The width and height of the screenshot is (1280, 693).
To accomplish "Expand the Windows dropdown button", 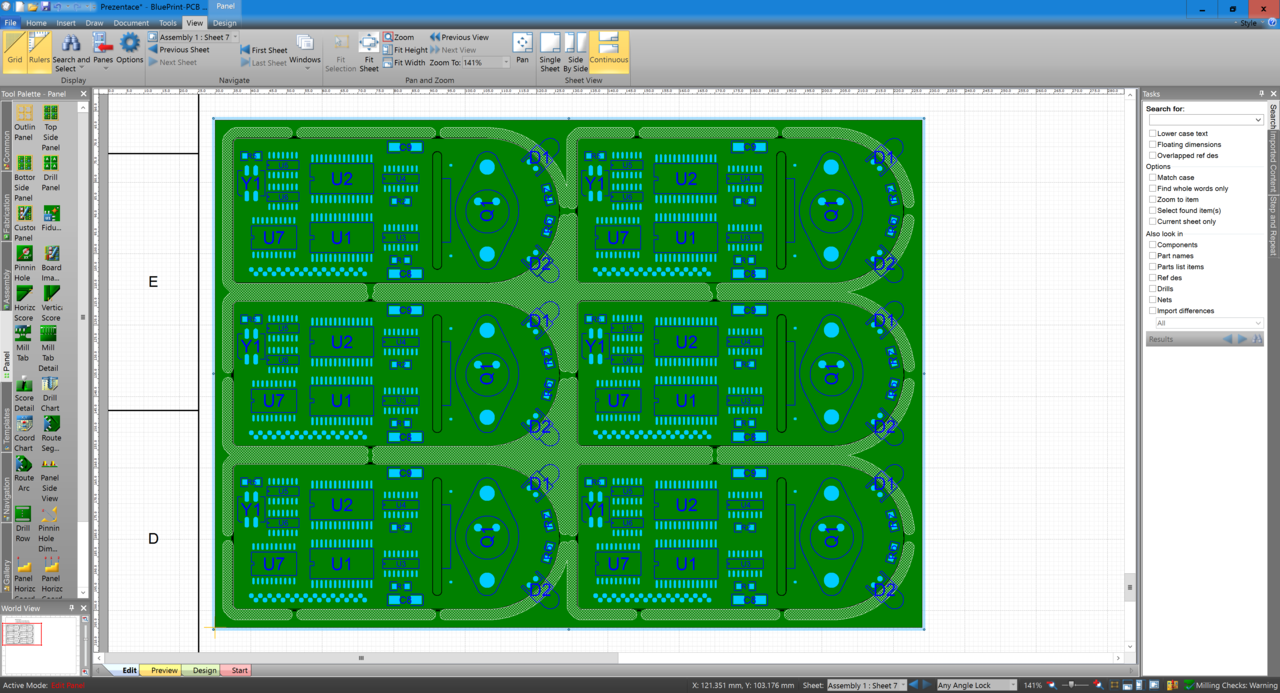I will click(x=305, y=50).
